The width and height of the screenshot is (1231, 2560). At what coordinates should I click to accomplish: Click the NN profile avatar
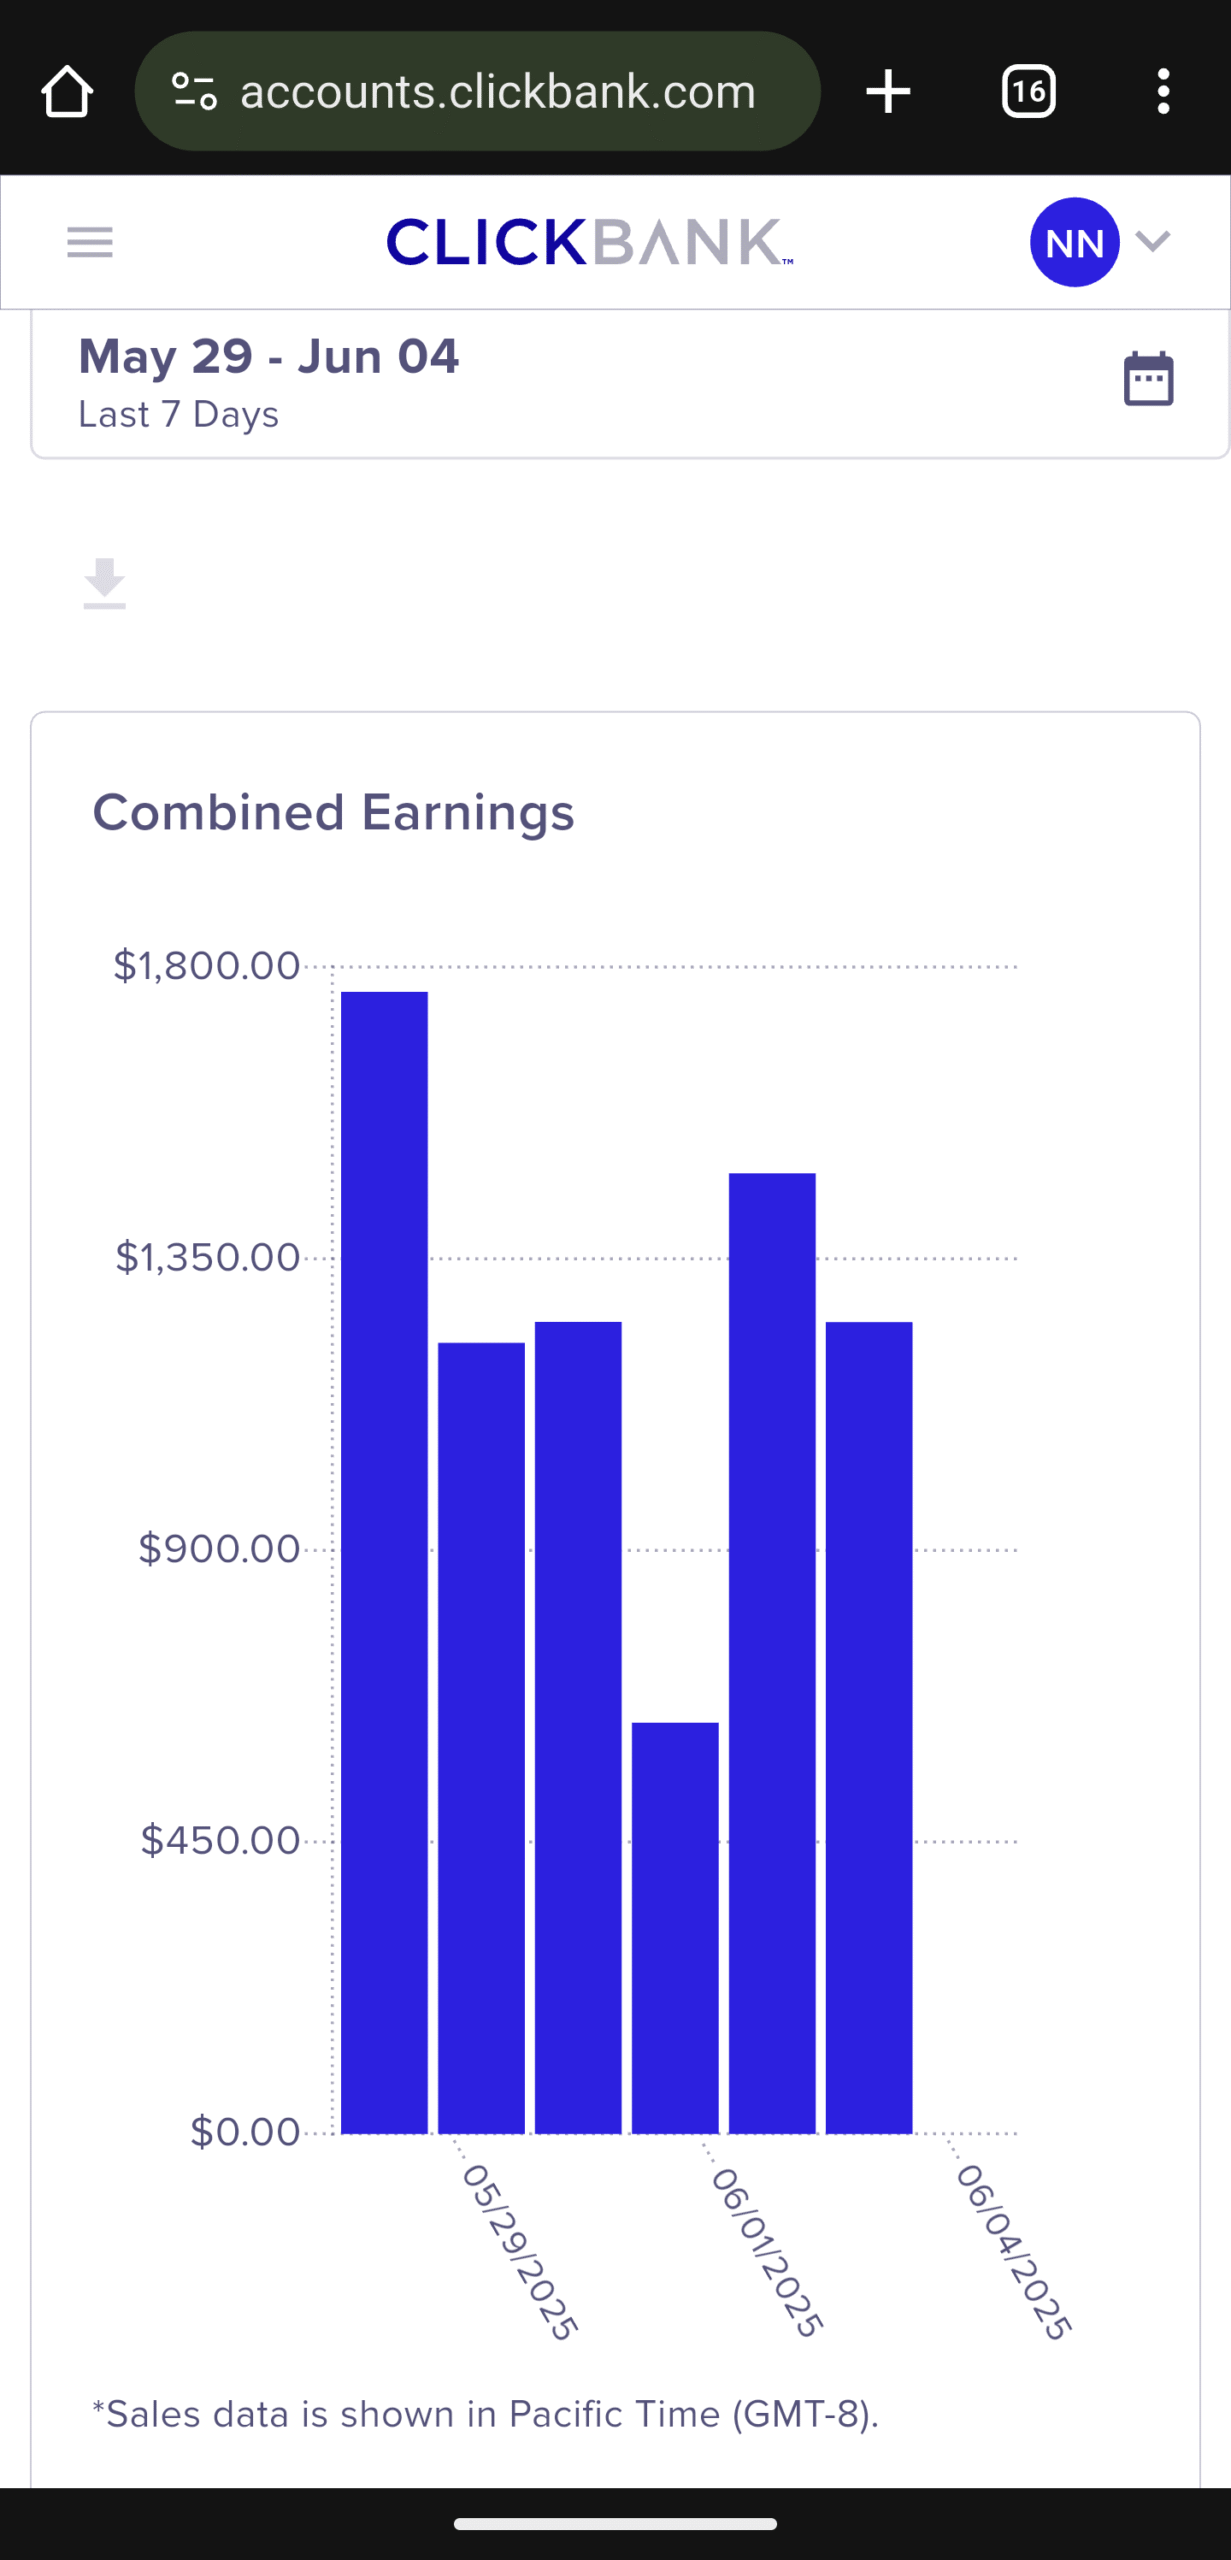[x=1074, y=242]
